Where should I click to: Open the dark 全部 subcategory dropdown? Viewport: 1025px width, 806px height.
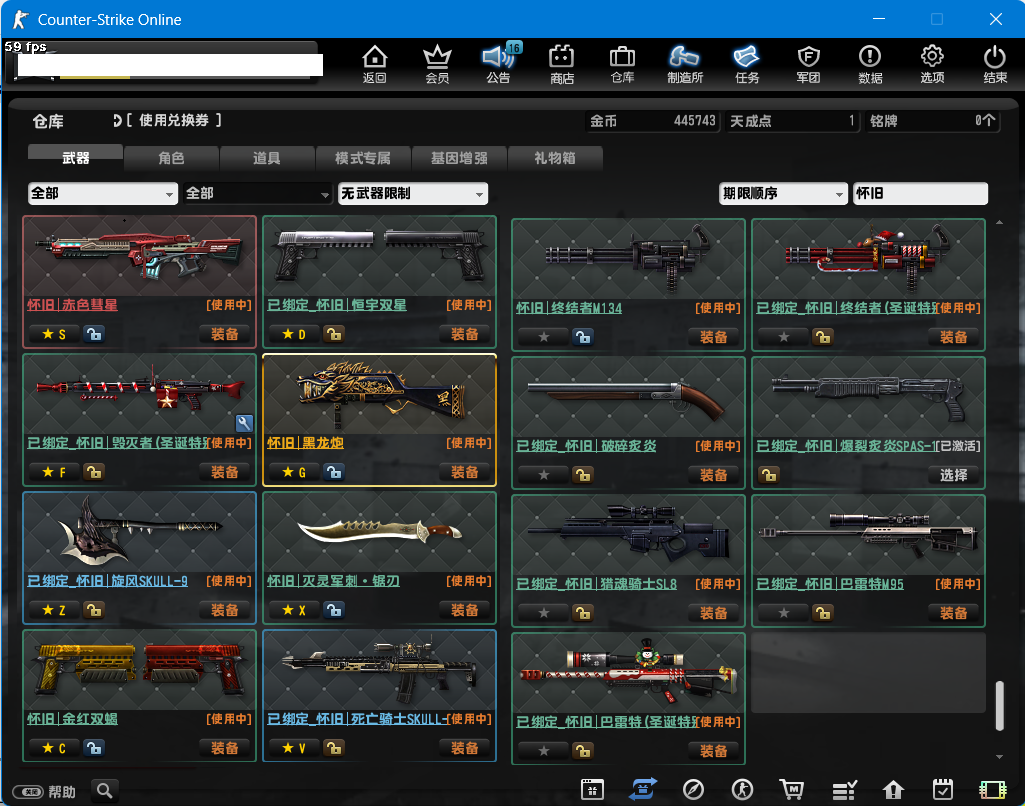(x=258, y=193)
